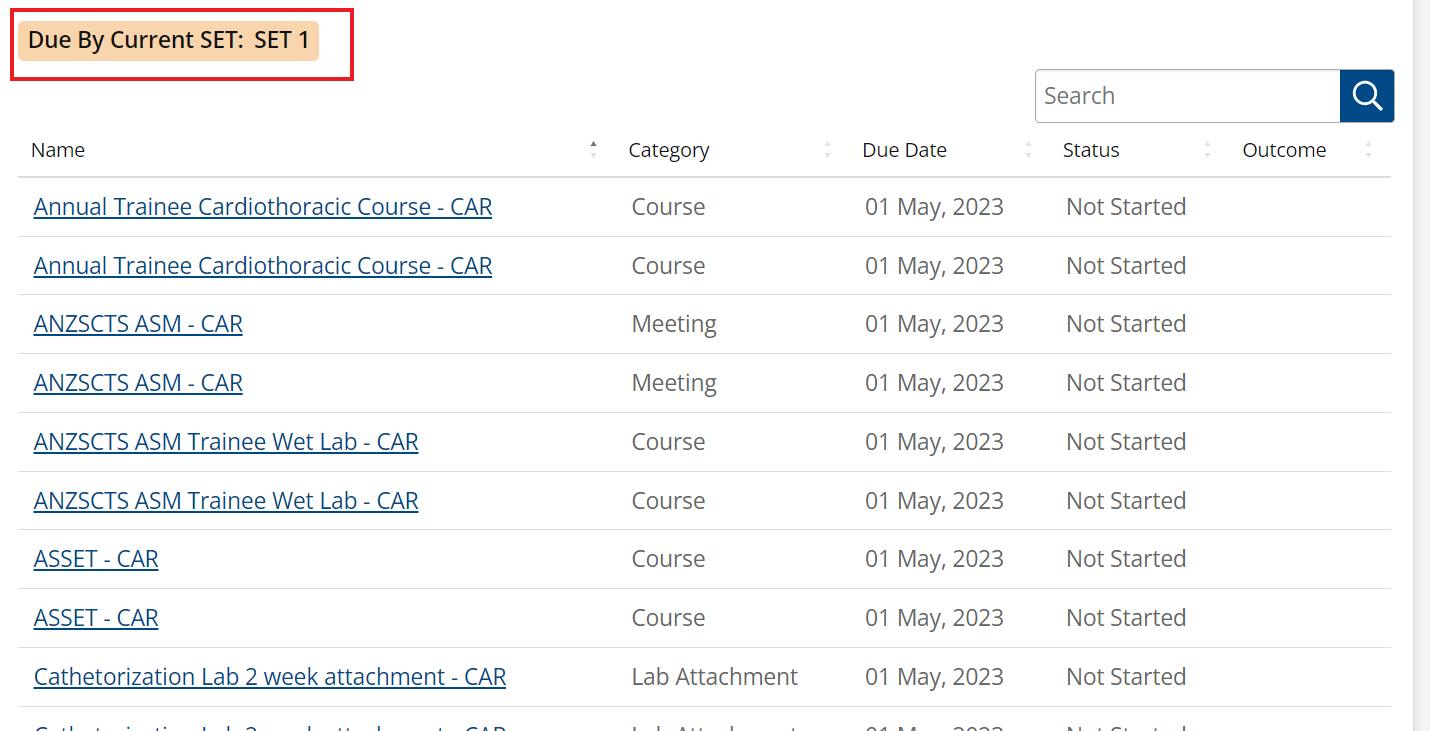Open first Annual Trainee Cardiothoracic Course link

click(x=263, y=207)
